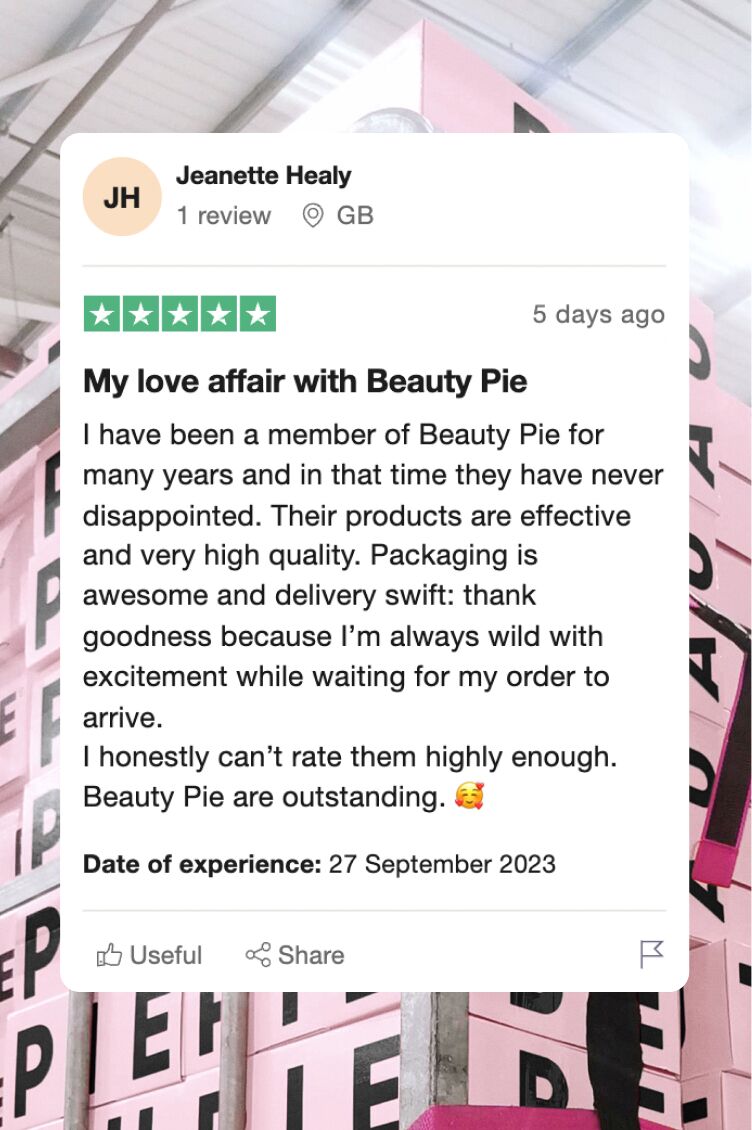Click the thumbs-up icon
752x1130 pixels.
[108, 956]
